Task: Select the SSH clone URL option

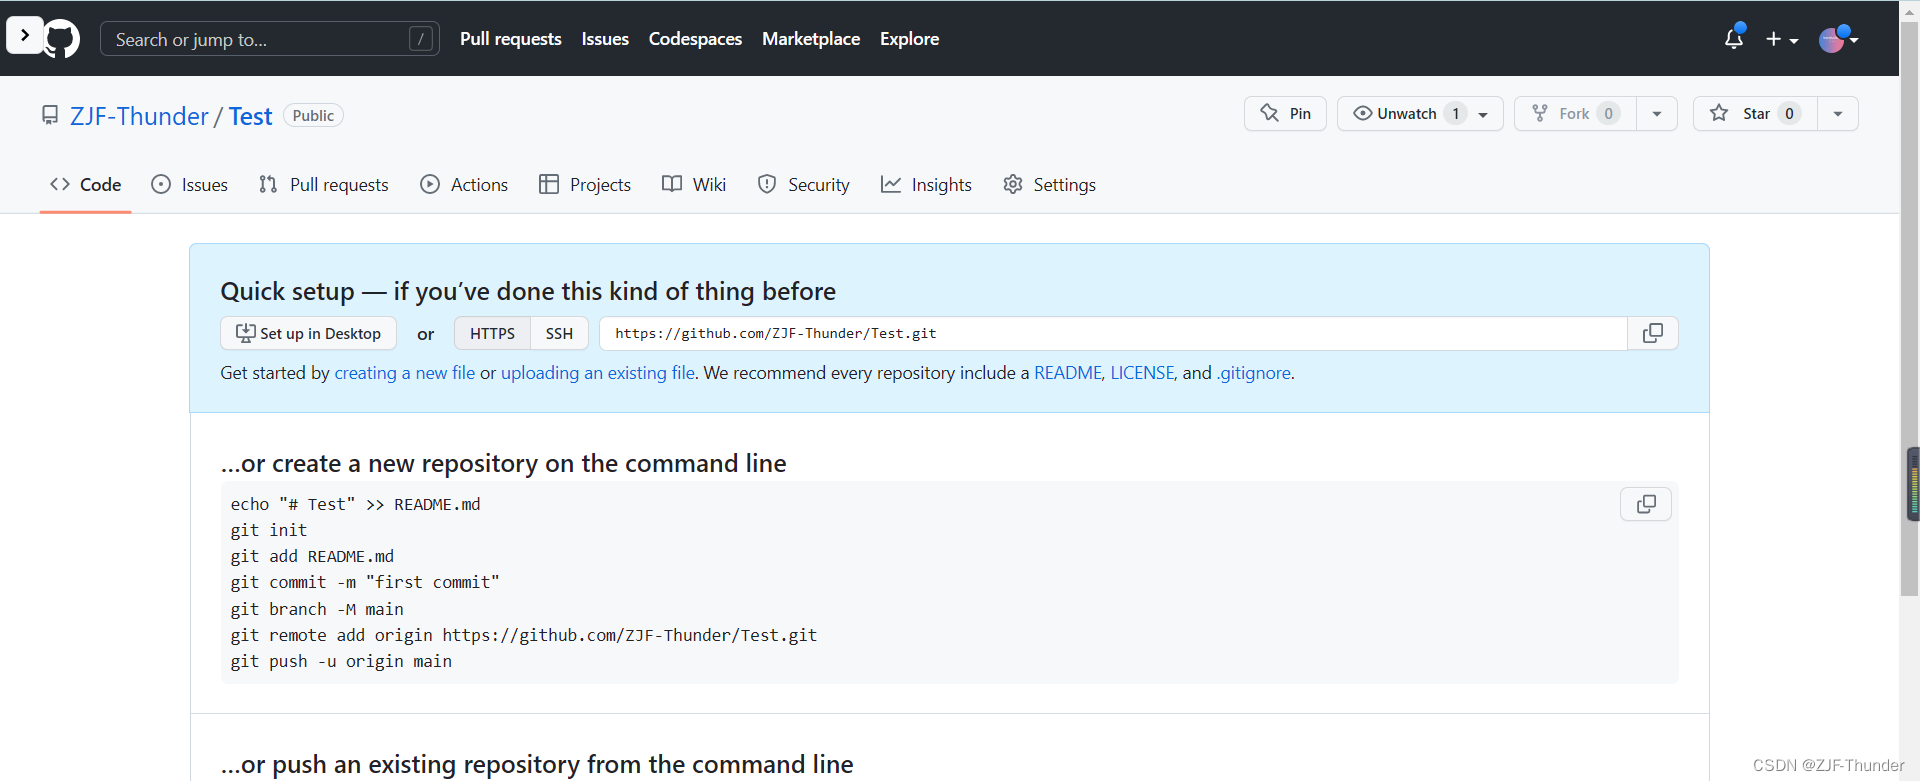Action: [559, 333]
